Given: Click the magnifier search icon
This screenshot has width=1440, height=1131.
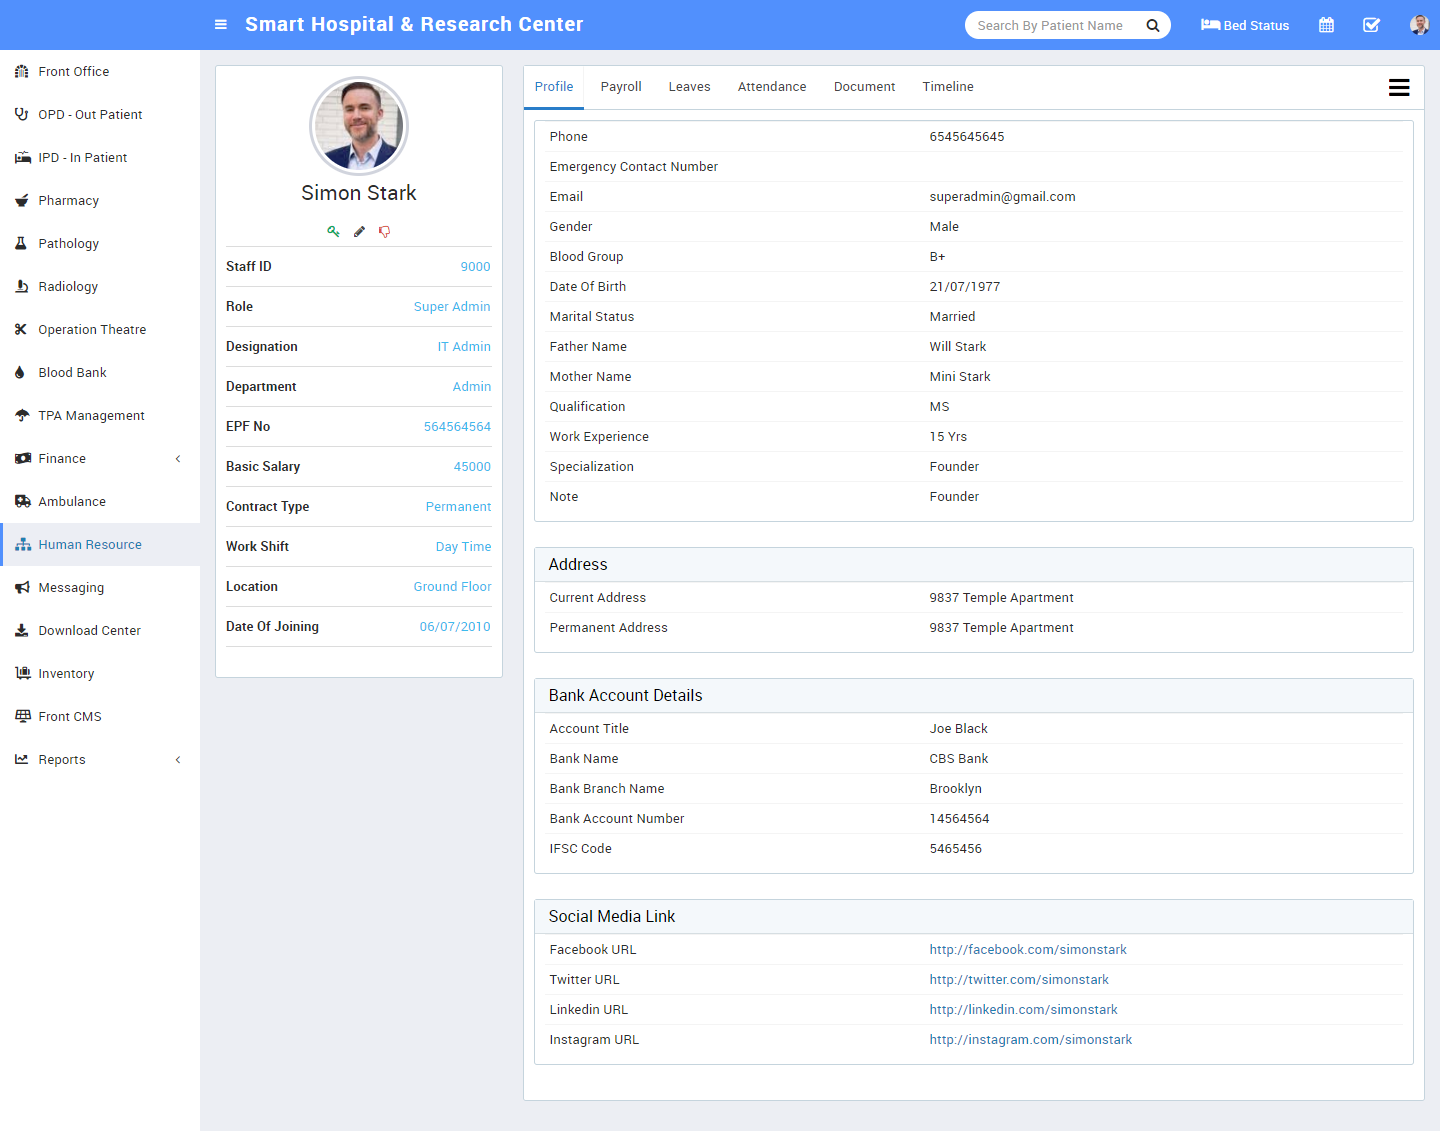Looking at the screenshot, I should point(1153,25).
